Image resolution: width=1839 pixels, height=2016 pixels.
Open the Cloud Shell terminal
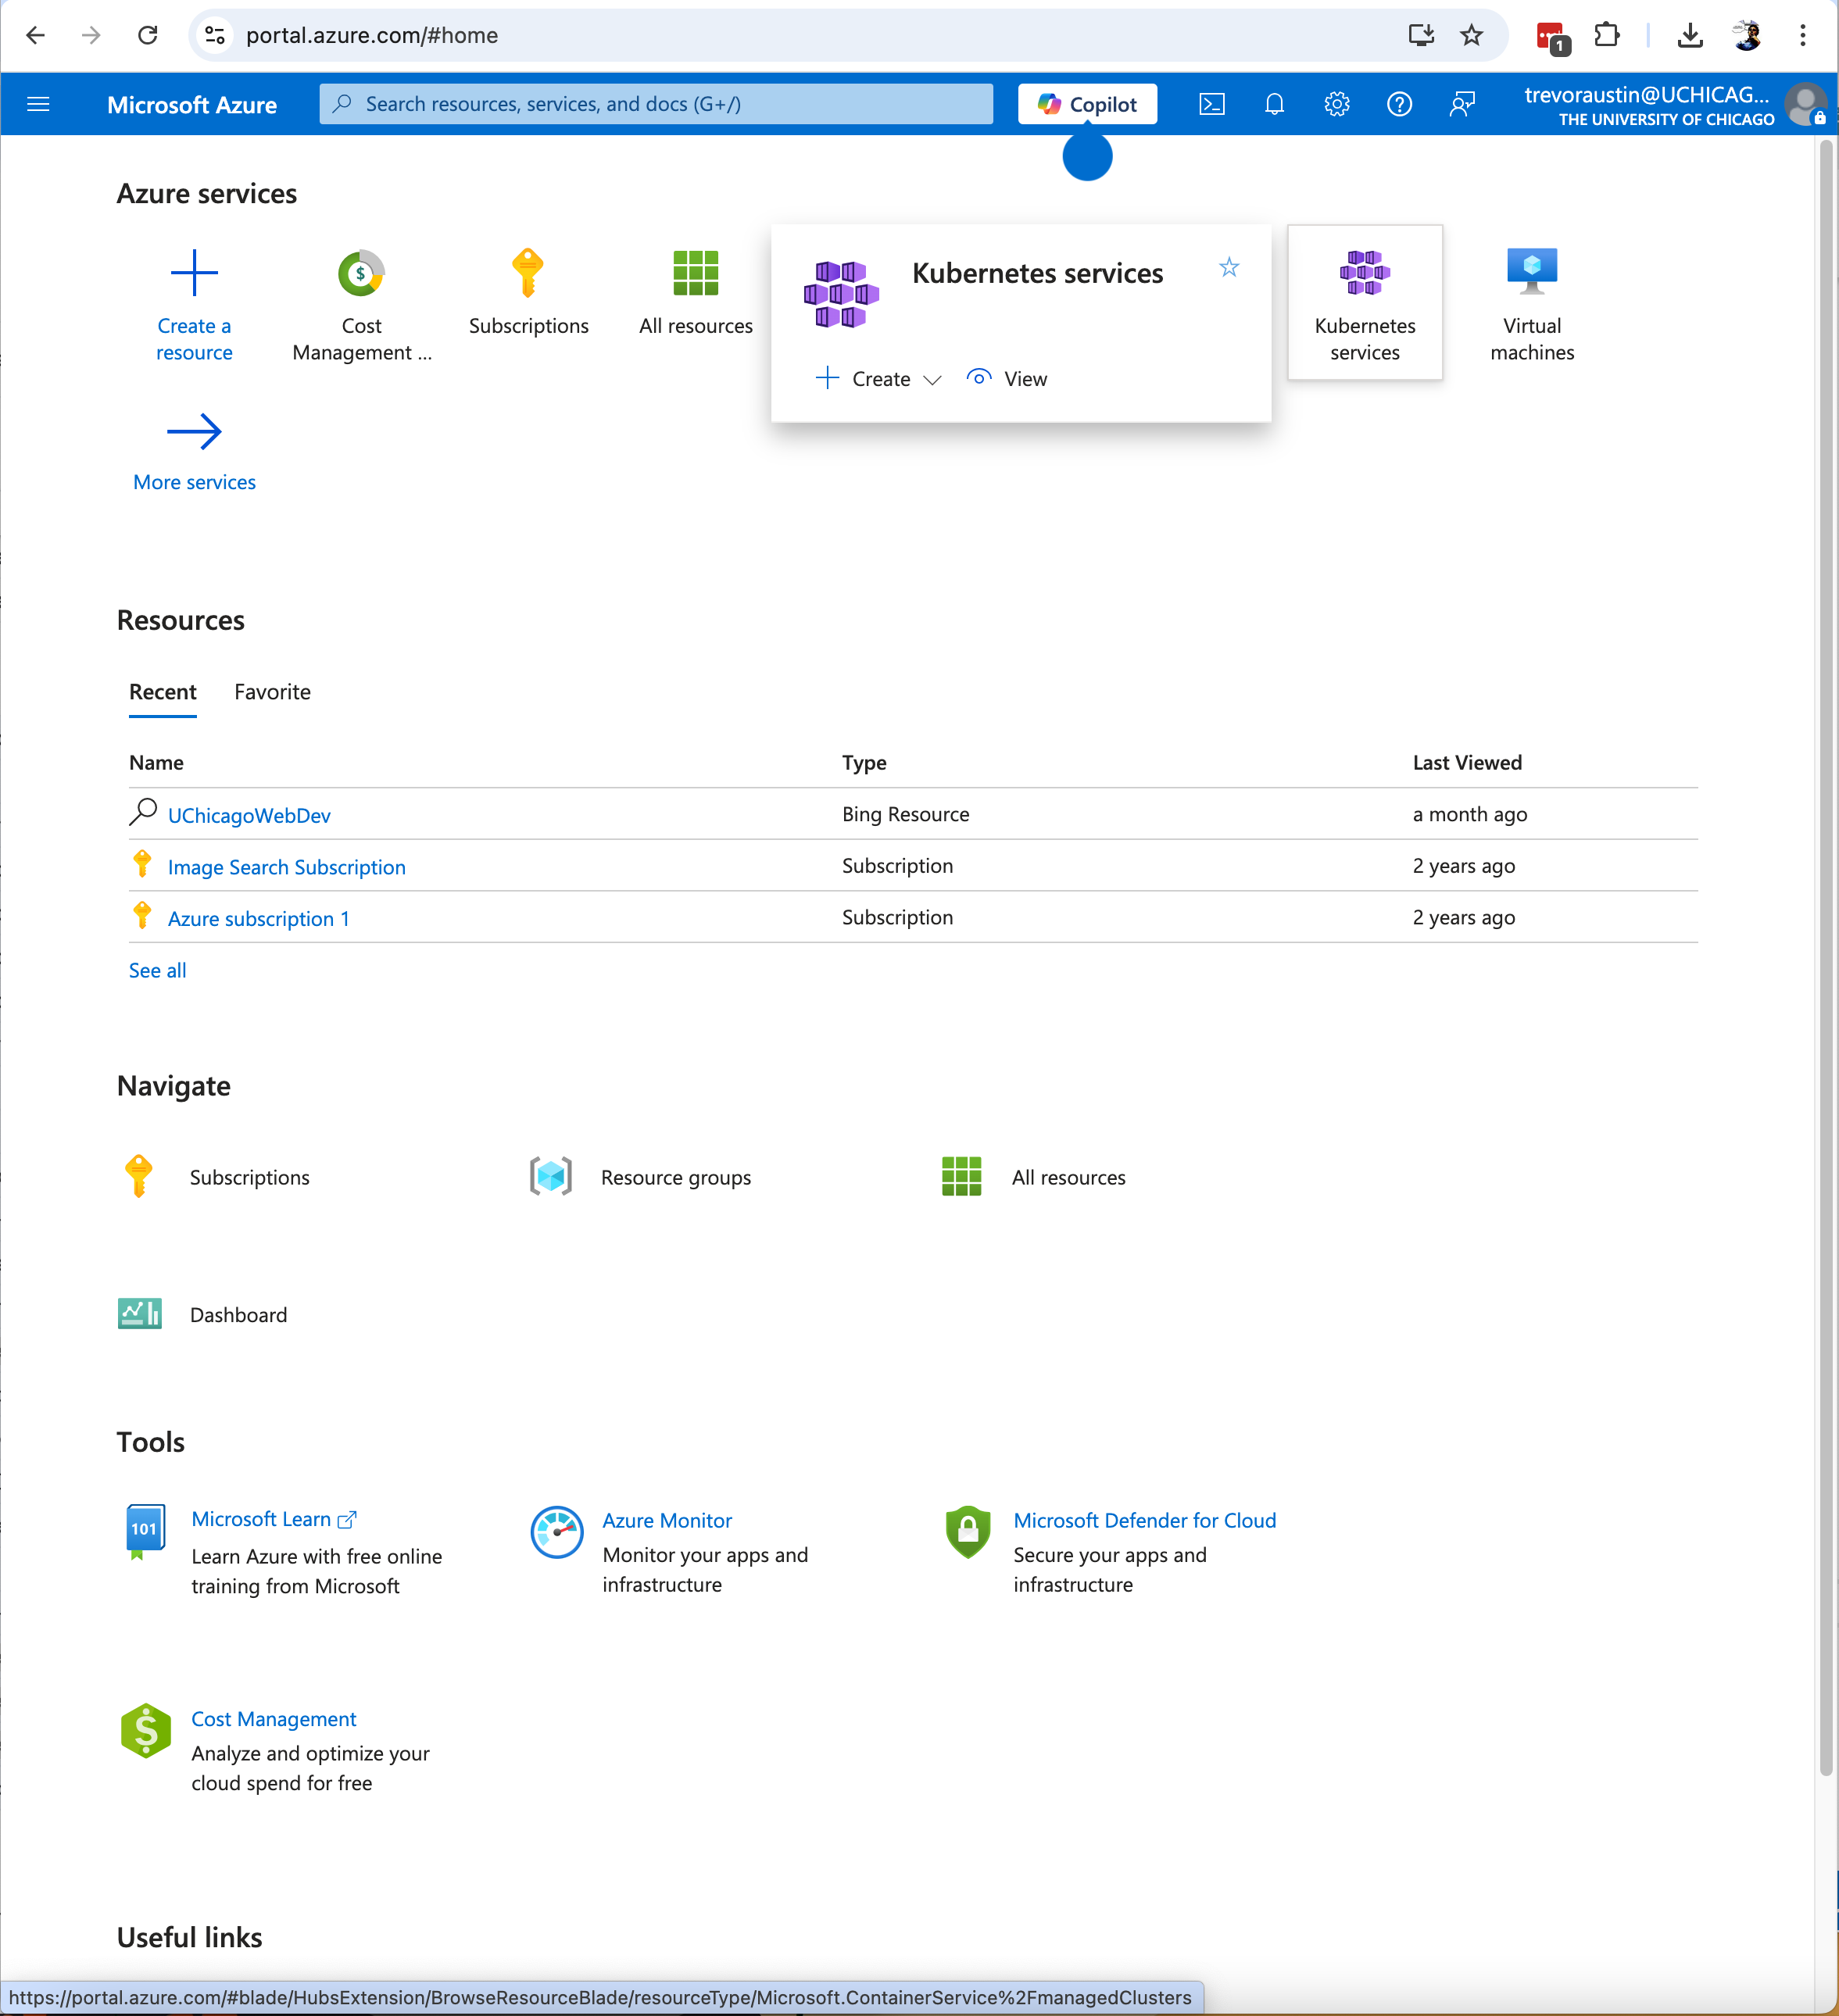1211,103
